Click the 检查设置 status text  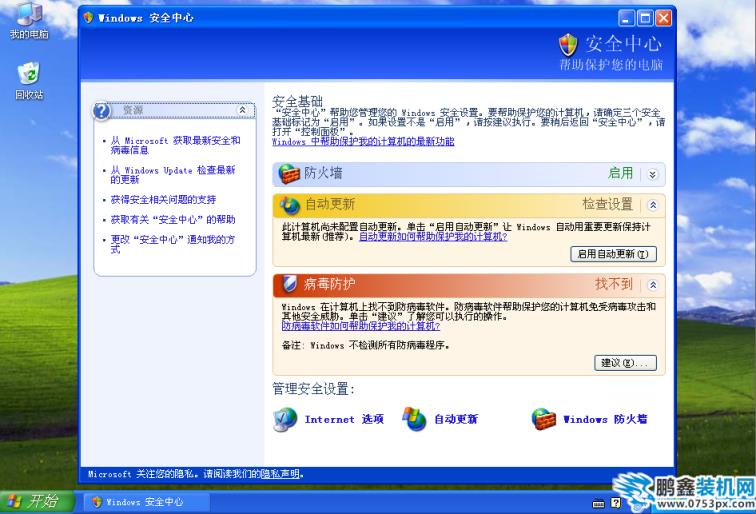[608, 204]
